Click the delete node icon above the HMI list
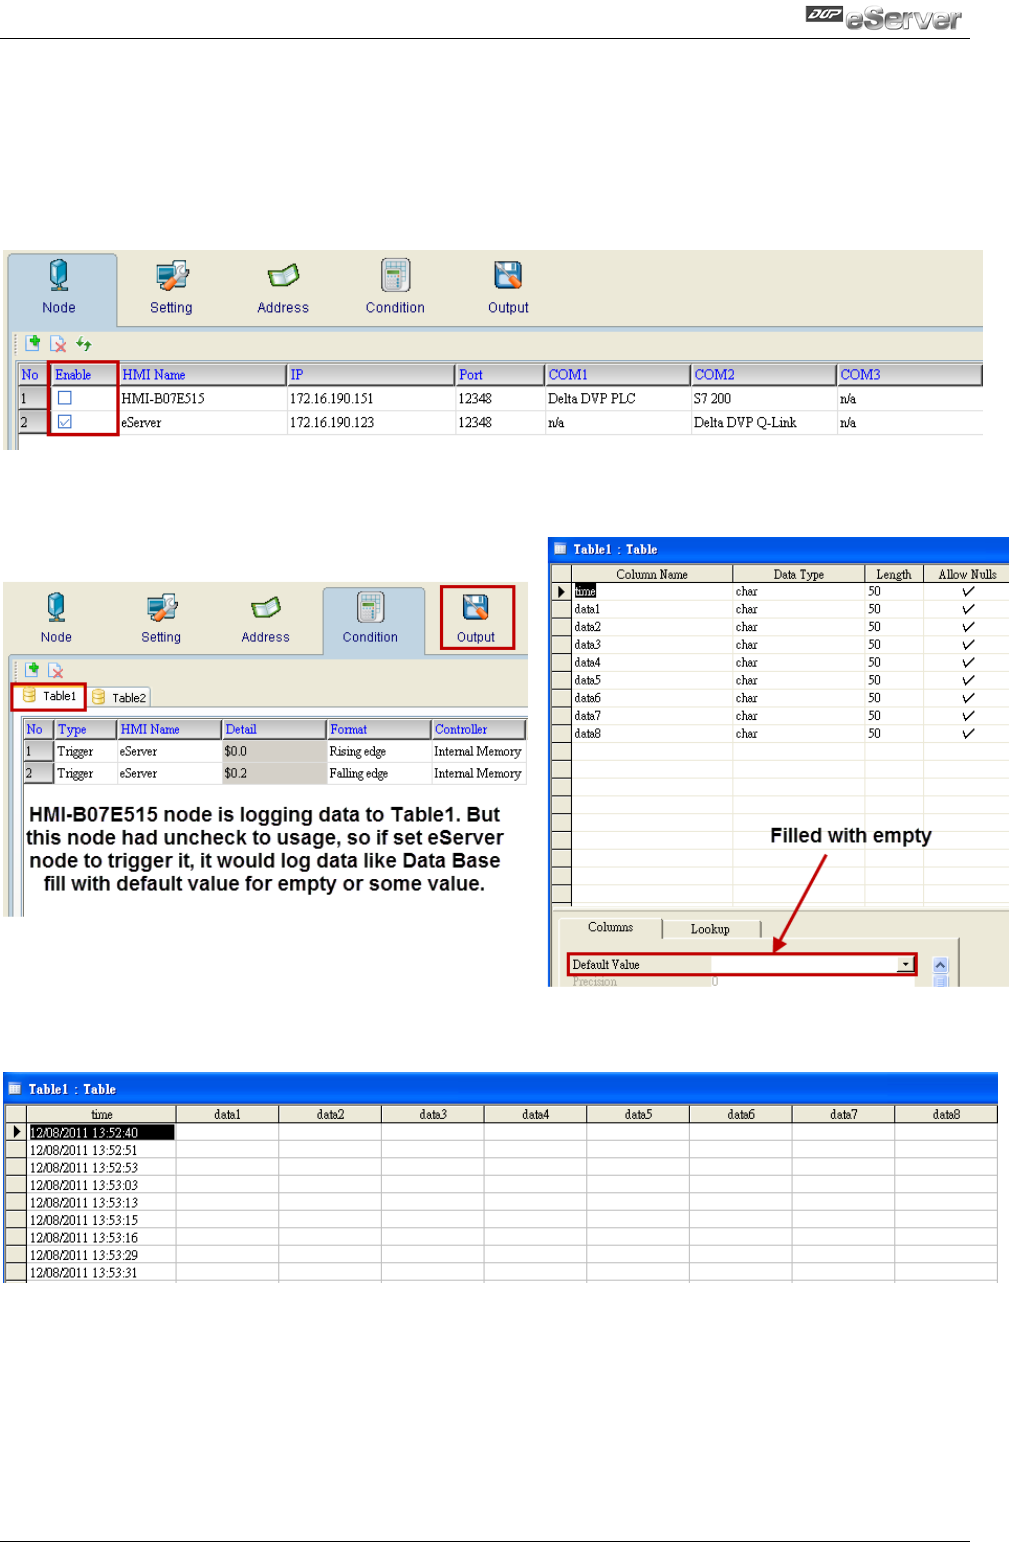 click(58, 344)
